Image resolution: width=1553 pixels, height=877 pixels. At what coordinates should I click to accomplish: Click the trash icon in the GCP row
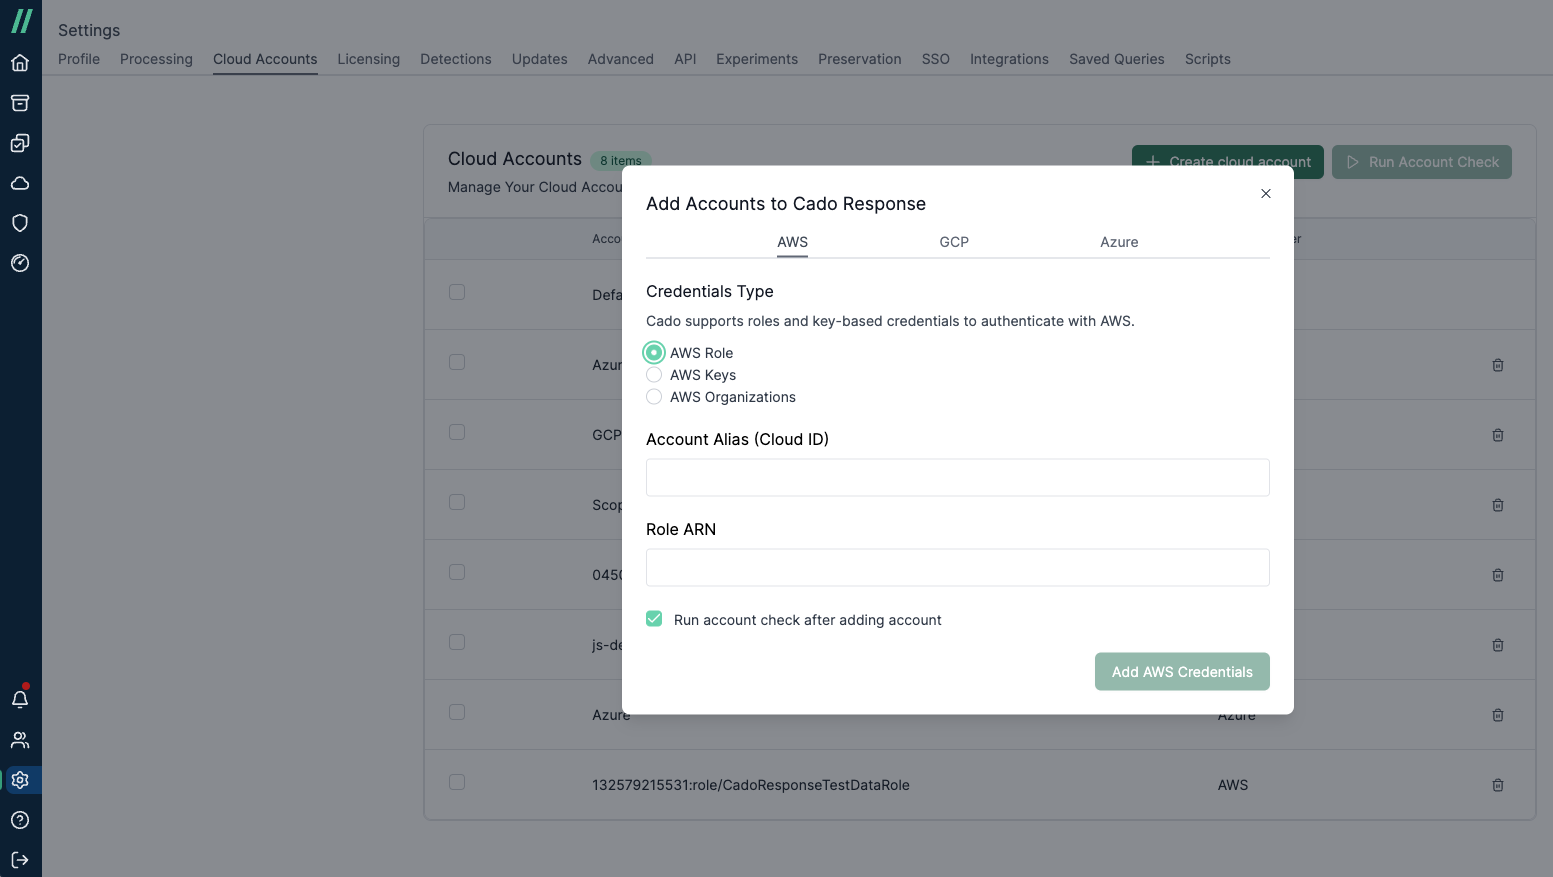pos(1498,435)
